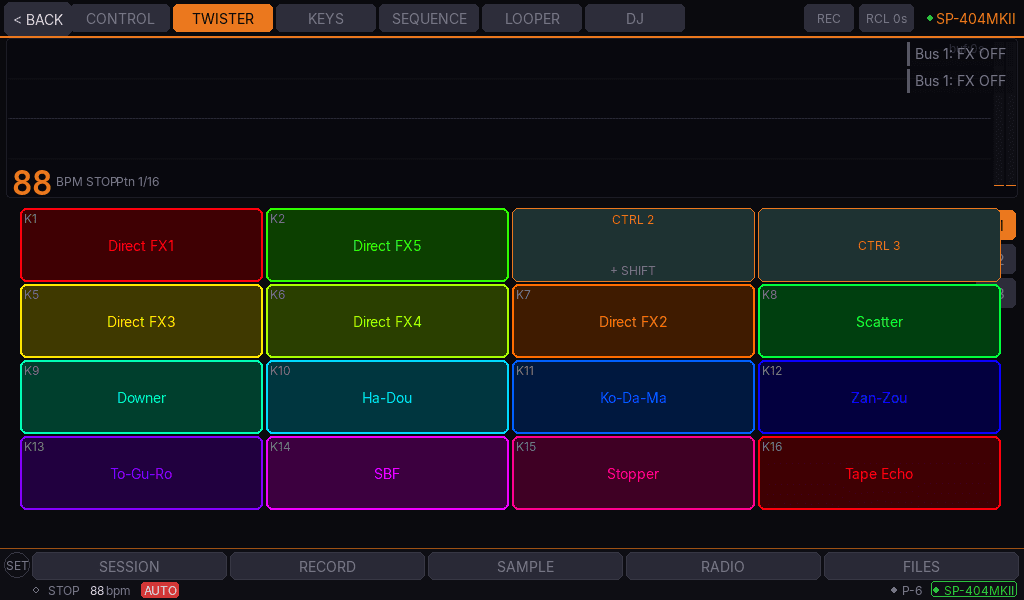Click the RCL 0s button
The image size is (1024, 600).
[x=886, y=18]
